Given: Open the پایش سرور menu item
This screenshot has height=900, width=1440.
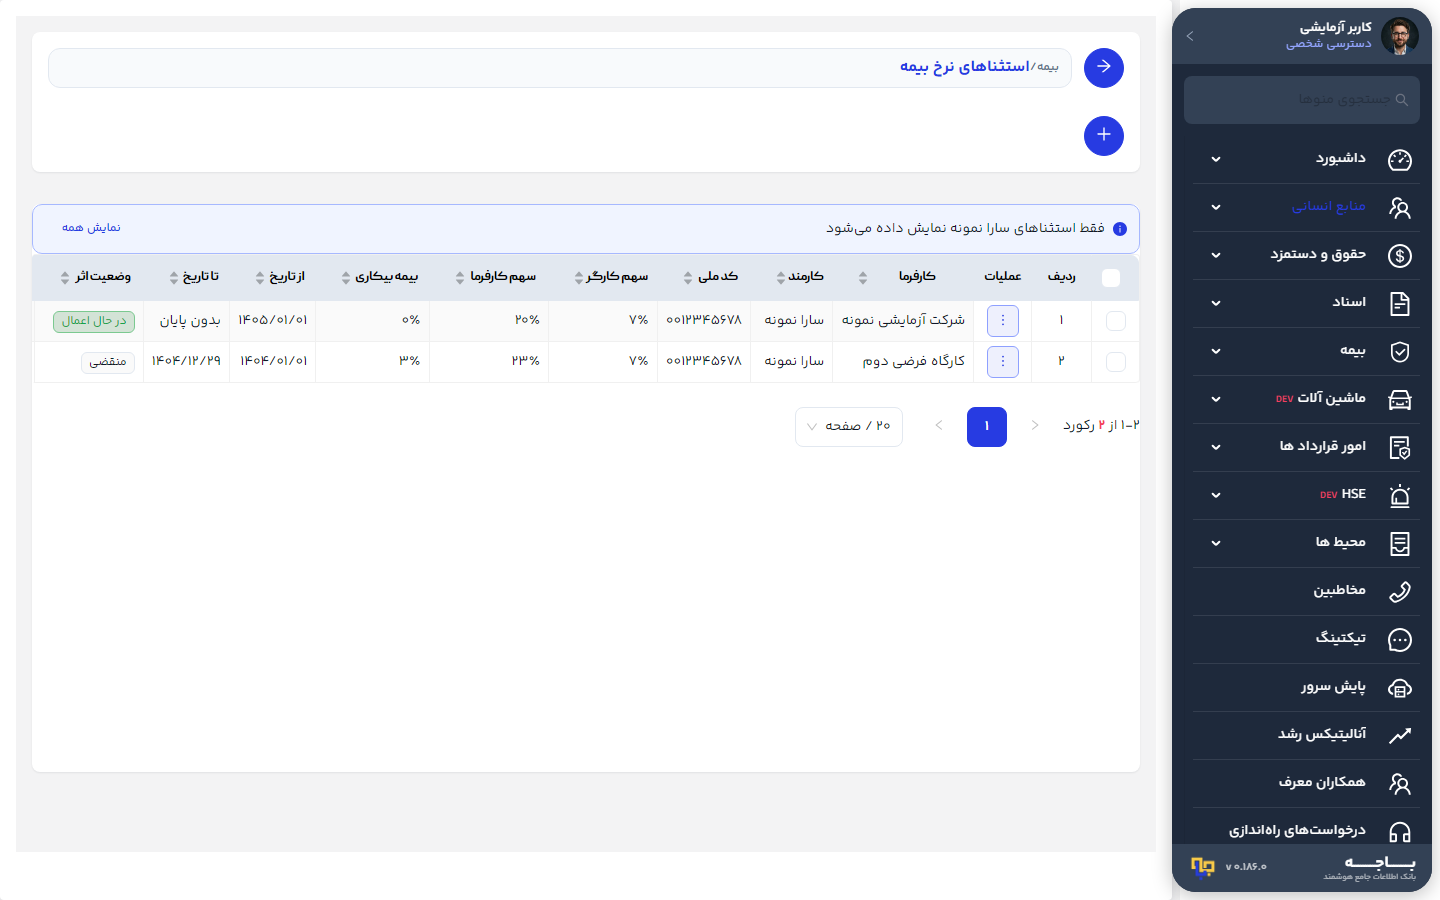Looking at the screenshot, I should [1306, 688].
